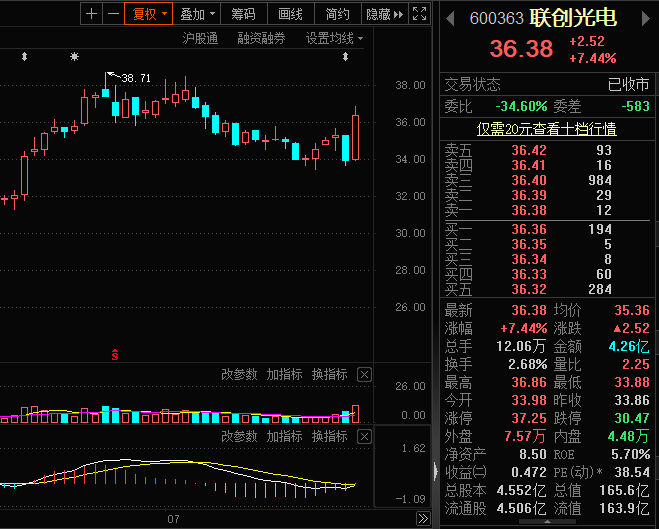Click the small up arrow below quote panel
Screen dimensions: 659x529
click(547, 522)
